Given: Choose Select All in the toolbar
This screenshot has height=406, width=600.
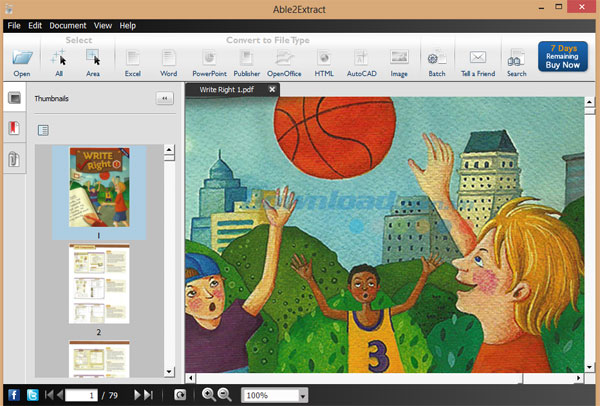Looking at the screenshot, I should [x=59, y=61].
